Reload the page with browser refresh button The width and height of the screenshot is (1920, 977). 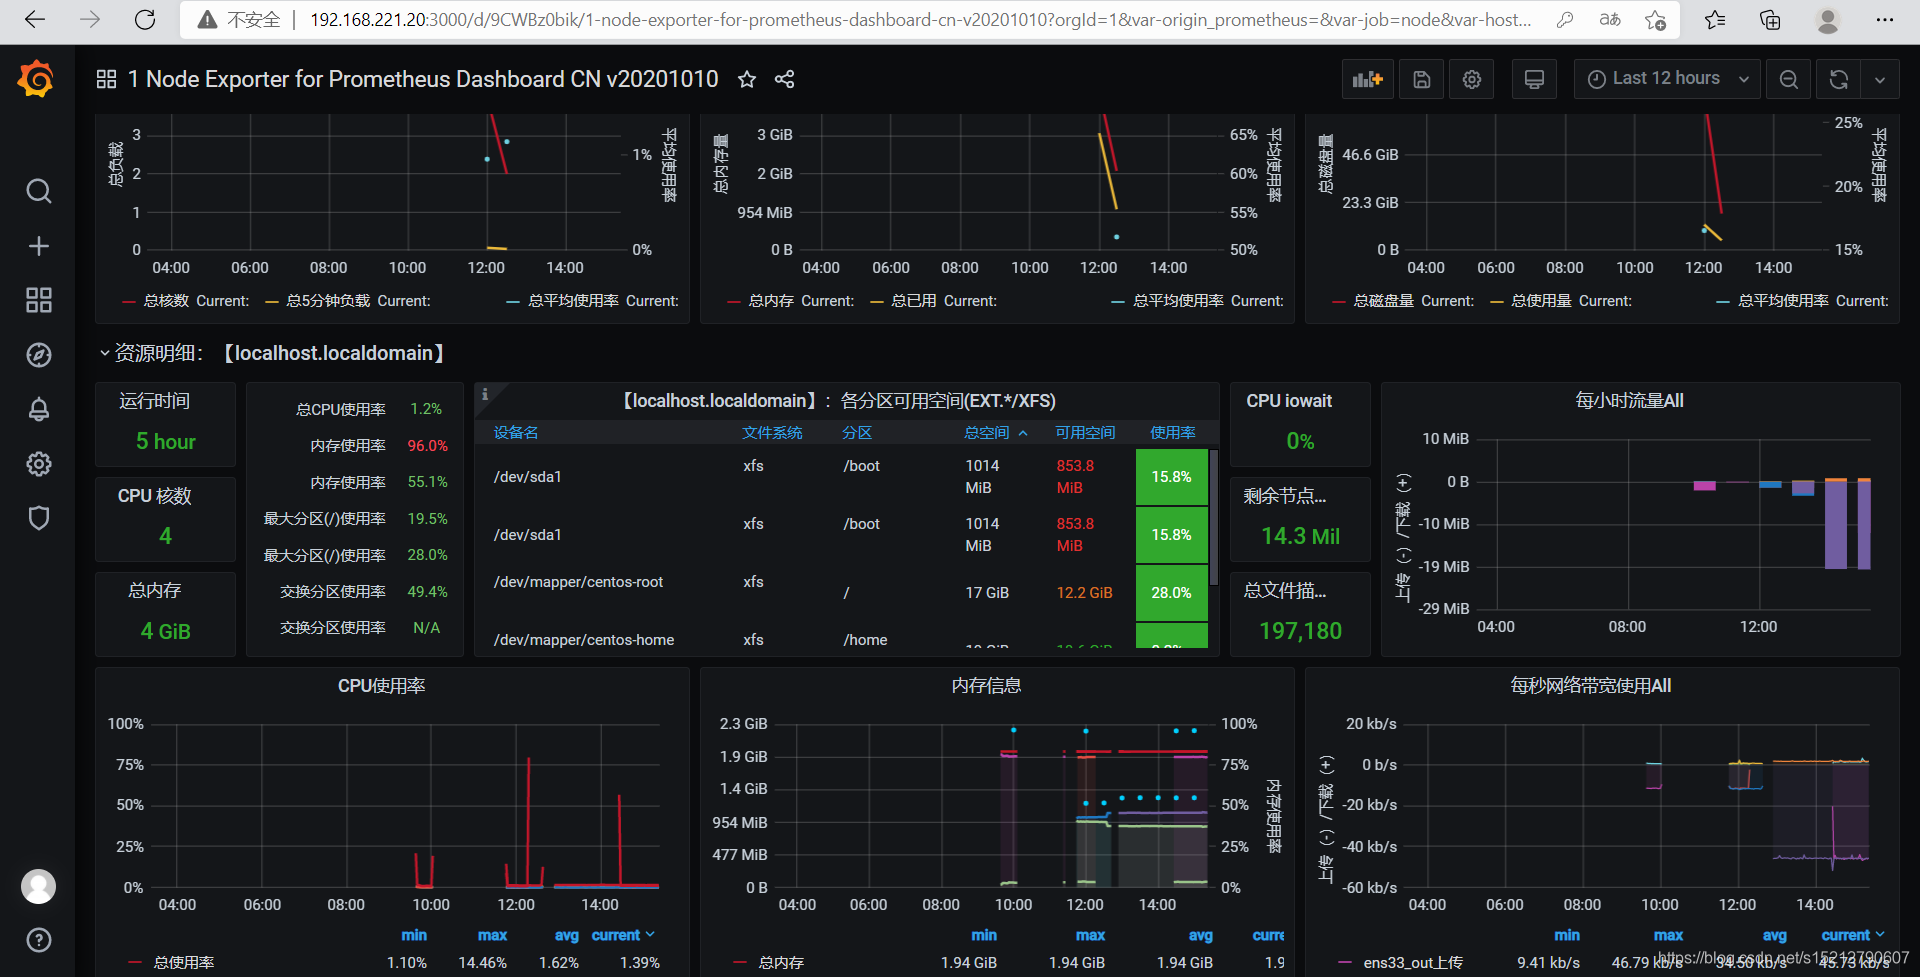tap(145, 20)
